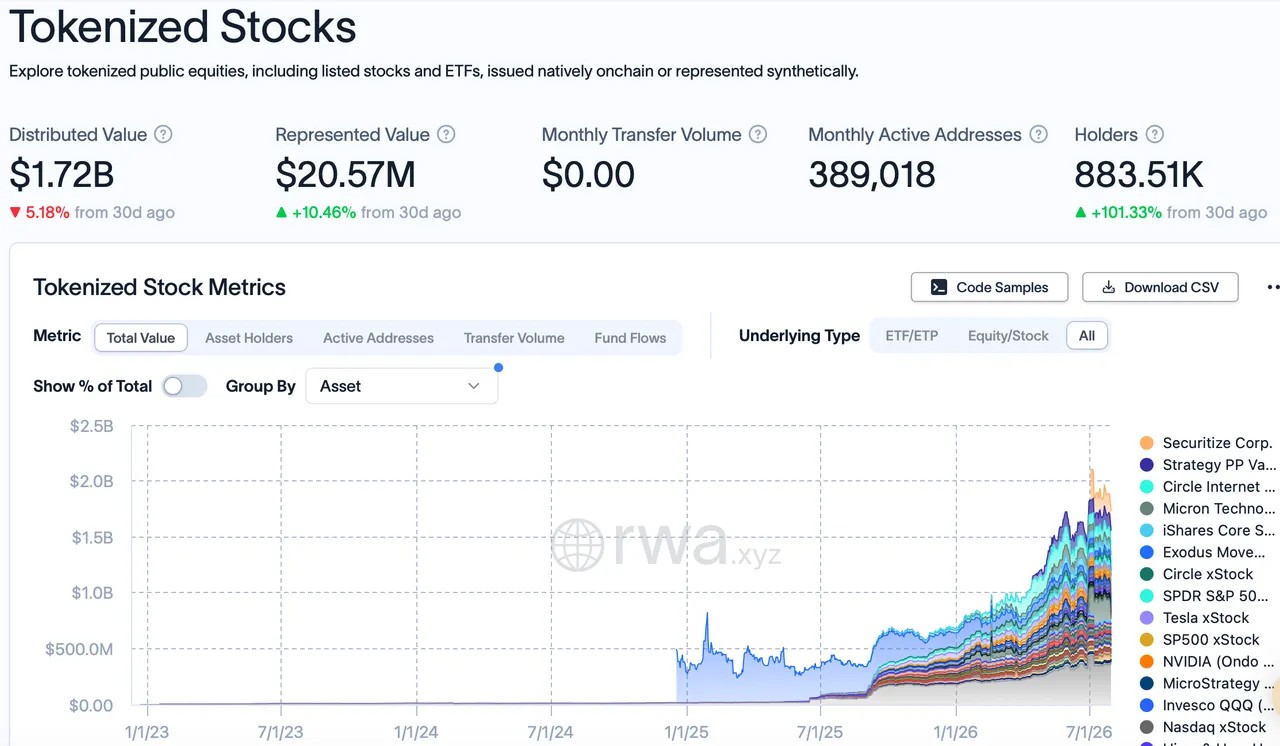Switch to the Fund Flows metric tab

[x=630, y=338]
